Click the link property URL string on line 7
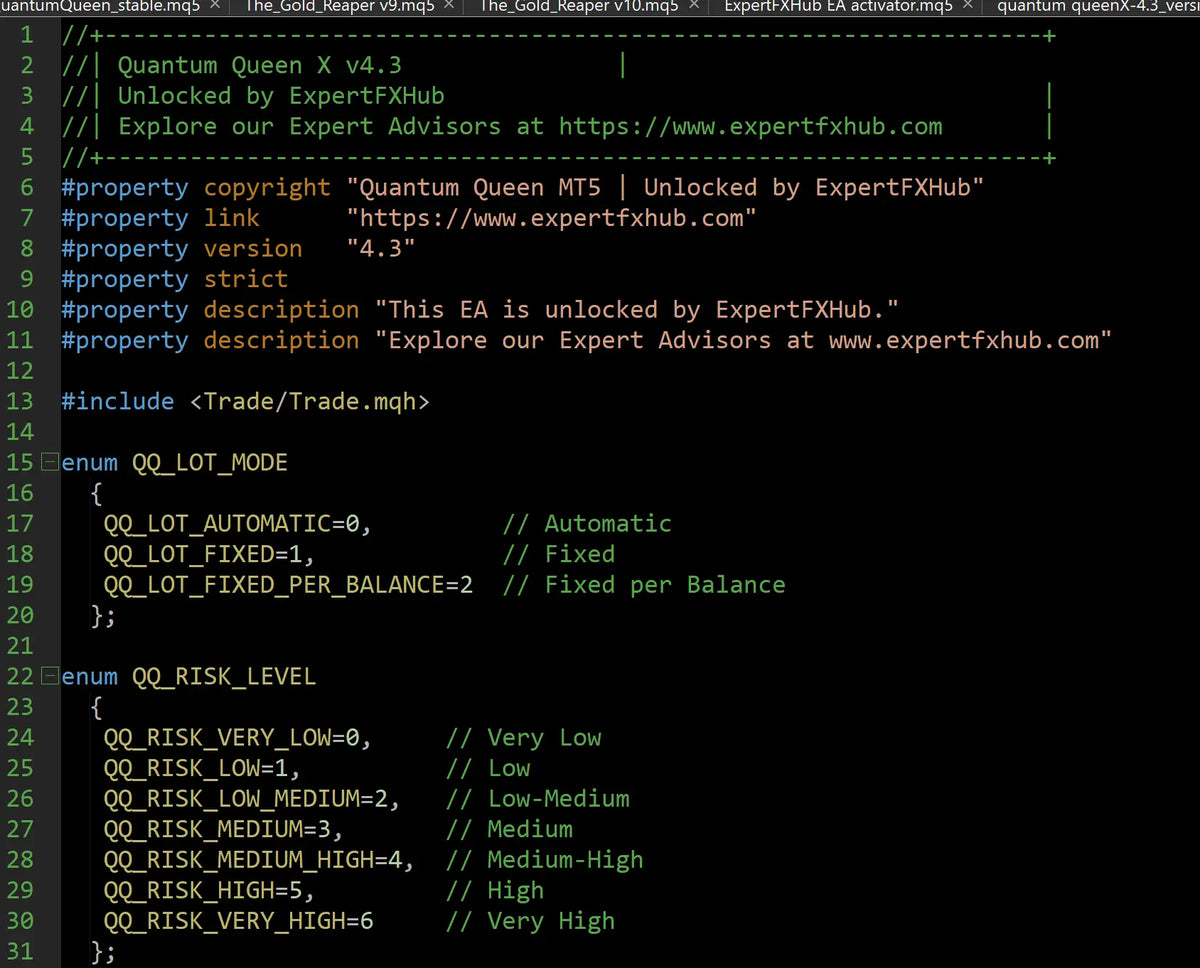1200x968 pixels. click(551, 218)
